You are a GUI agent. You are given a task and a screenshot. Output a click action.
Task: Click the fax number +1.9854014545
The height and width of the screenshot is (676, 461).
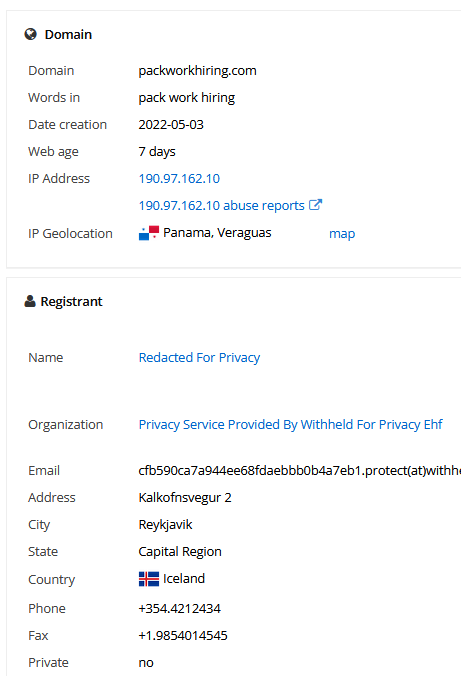[x=183, y=635]
